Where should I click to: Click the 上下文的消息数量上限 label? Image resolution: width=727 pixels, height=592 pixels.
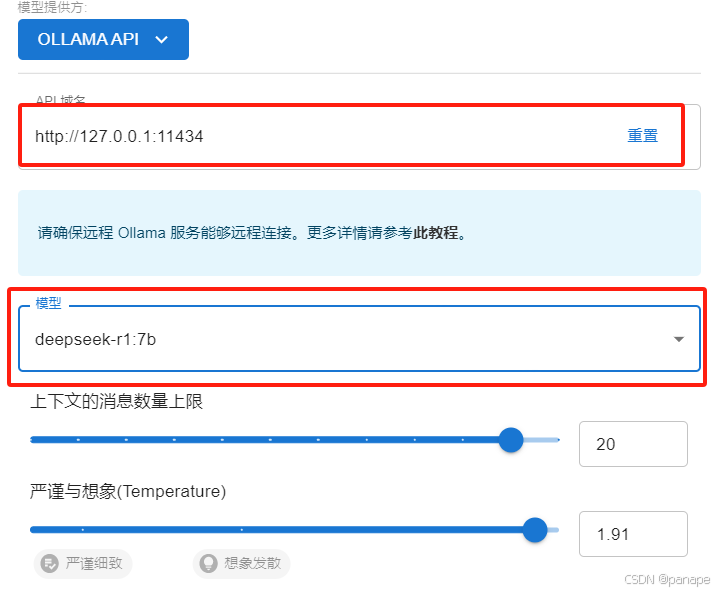117,401
